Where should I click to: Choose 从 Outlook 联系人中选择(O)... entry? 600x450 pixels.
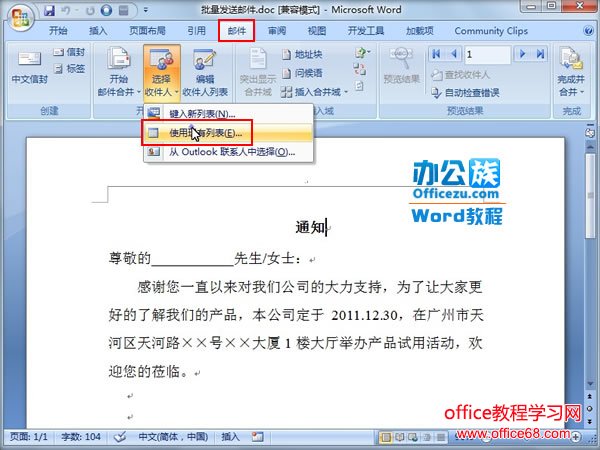click(x=228, y=152)
